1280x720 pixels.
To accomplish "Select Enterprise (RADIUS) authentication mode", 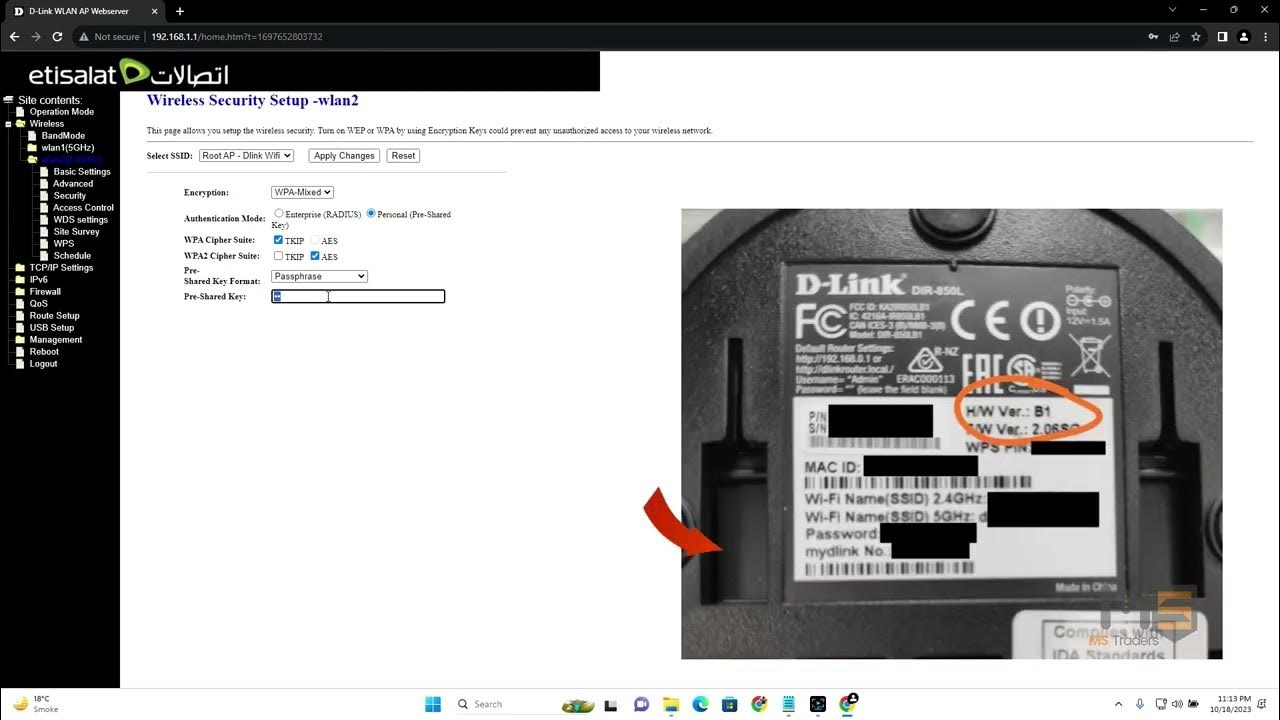I will 279,213.
